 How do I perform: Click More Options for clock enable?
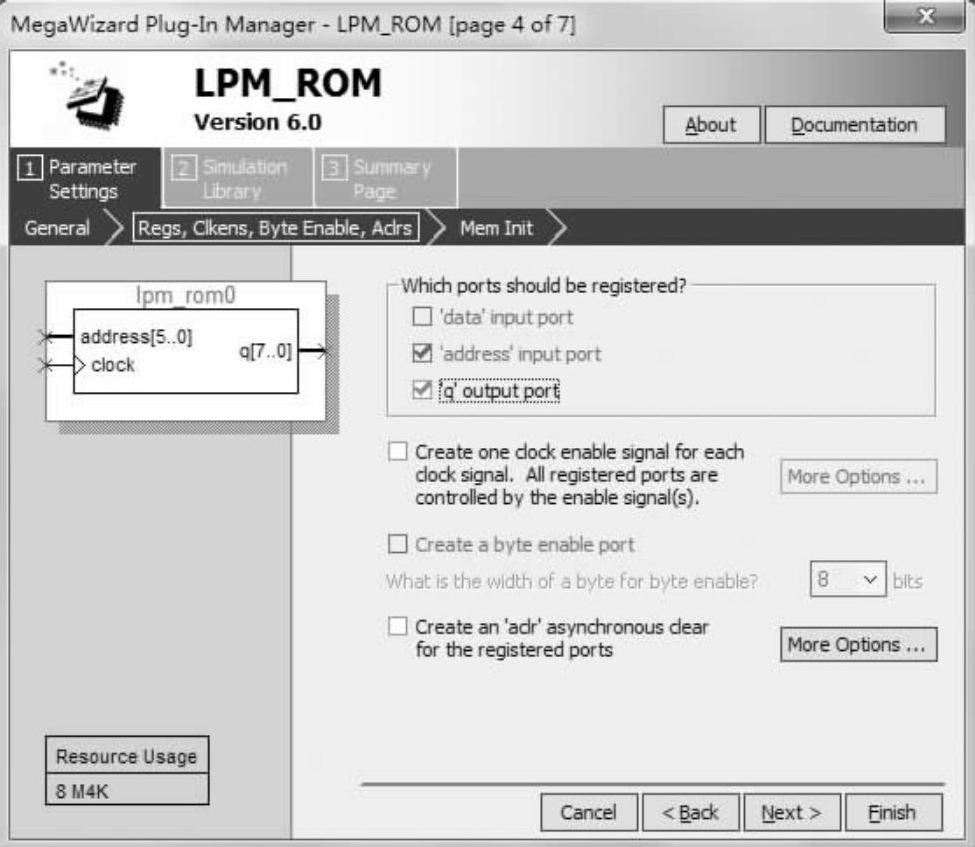[858, 477]
